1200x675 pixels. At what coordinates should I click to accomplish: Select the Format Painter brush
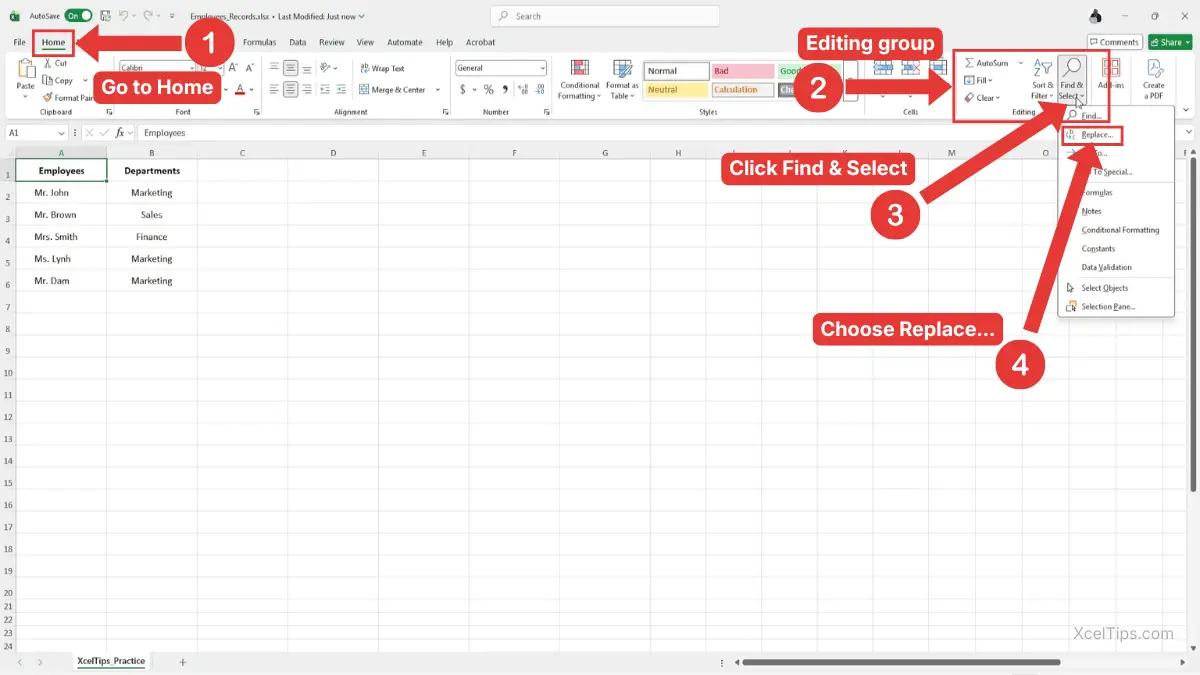click(47, 98)
